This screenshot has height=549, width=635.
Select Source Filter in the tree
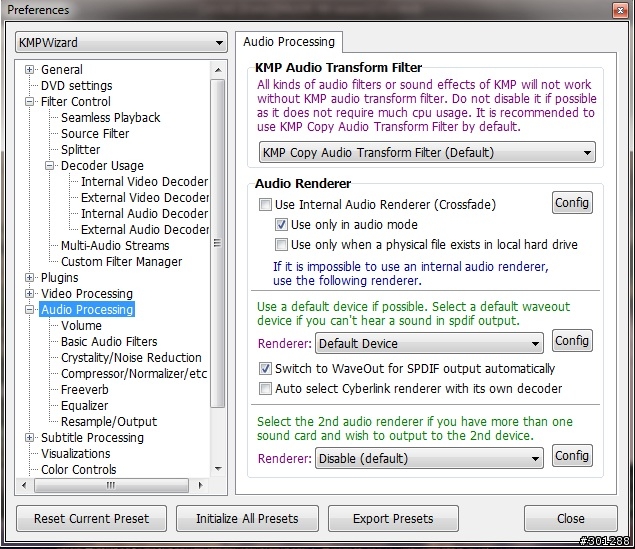click(x=95, y=134)
